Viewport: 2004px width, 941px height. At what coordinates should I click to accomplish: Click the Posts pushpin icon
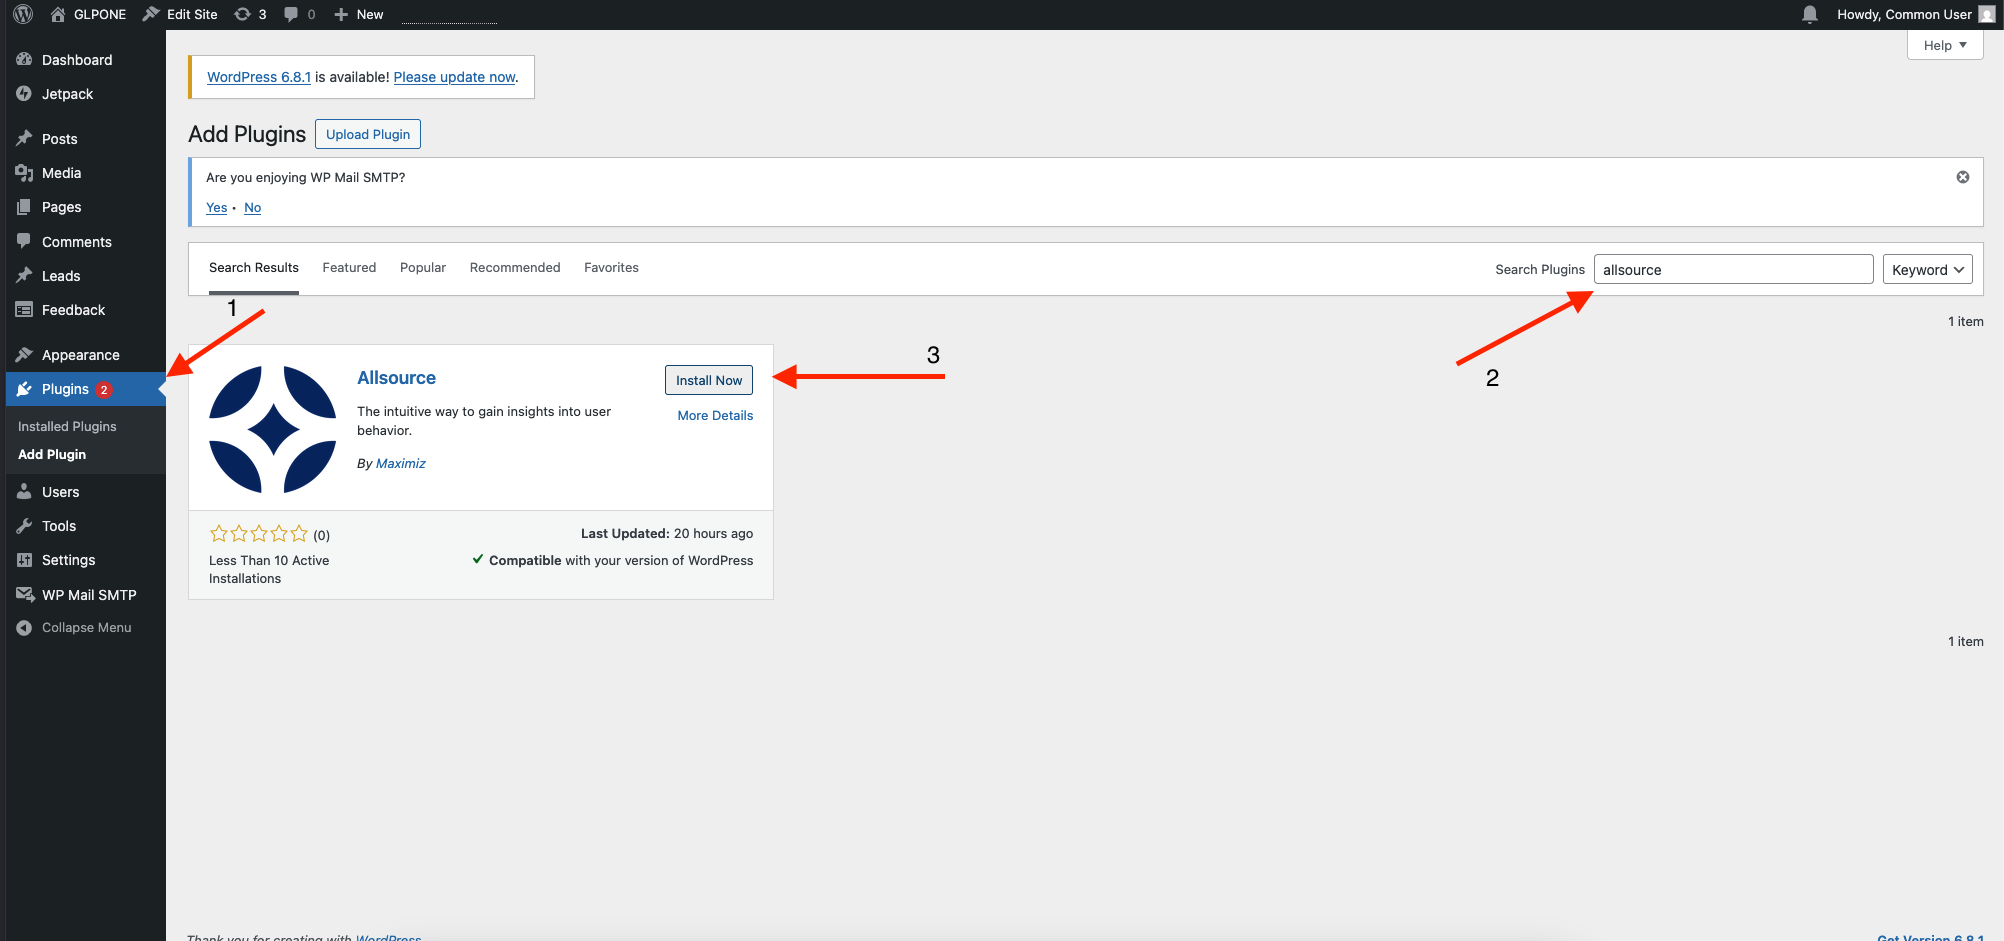[x=24, y=138]
